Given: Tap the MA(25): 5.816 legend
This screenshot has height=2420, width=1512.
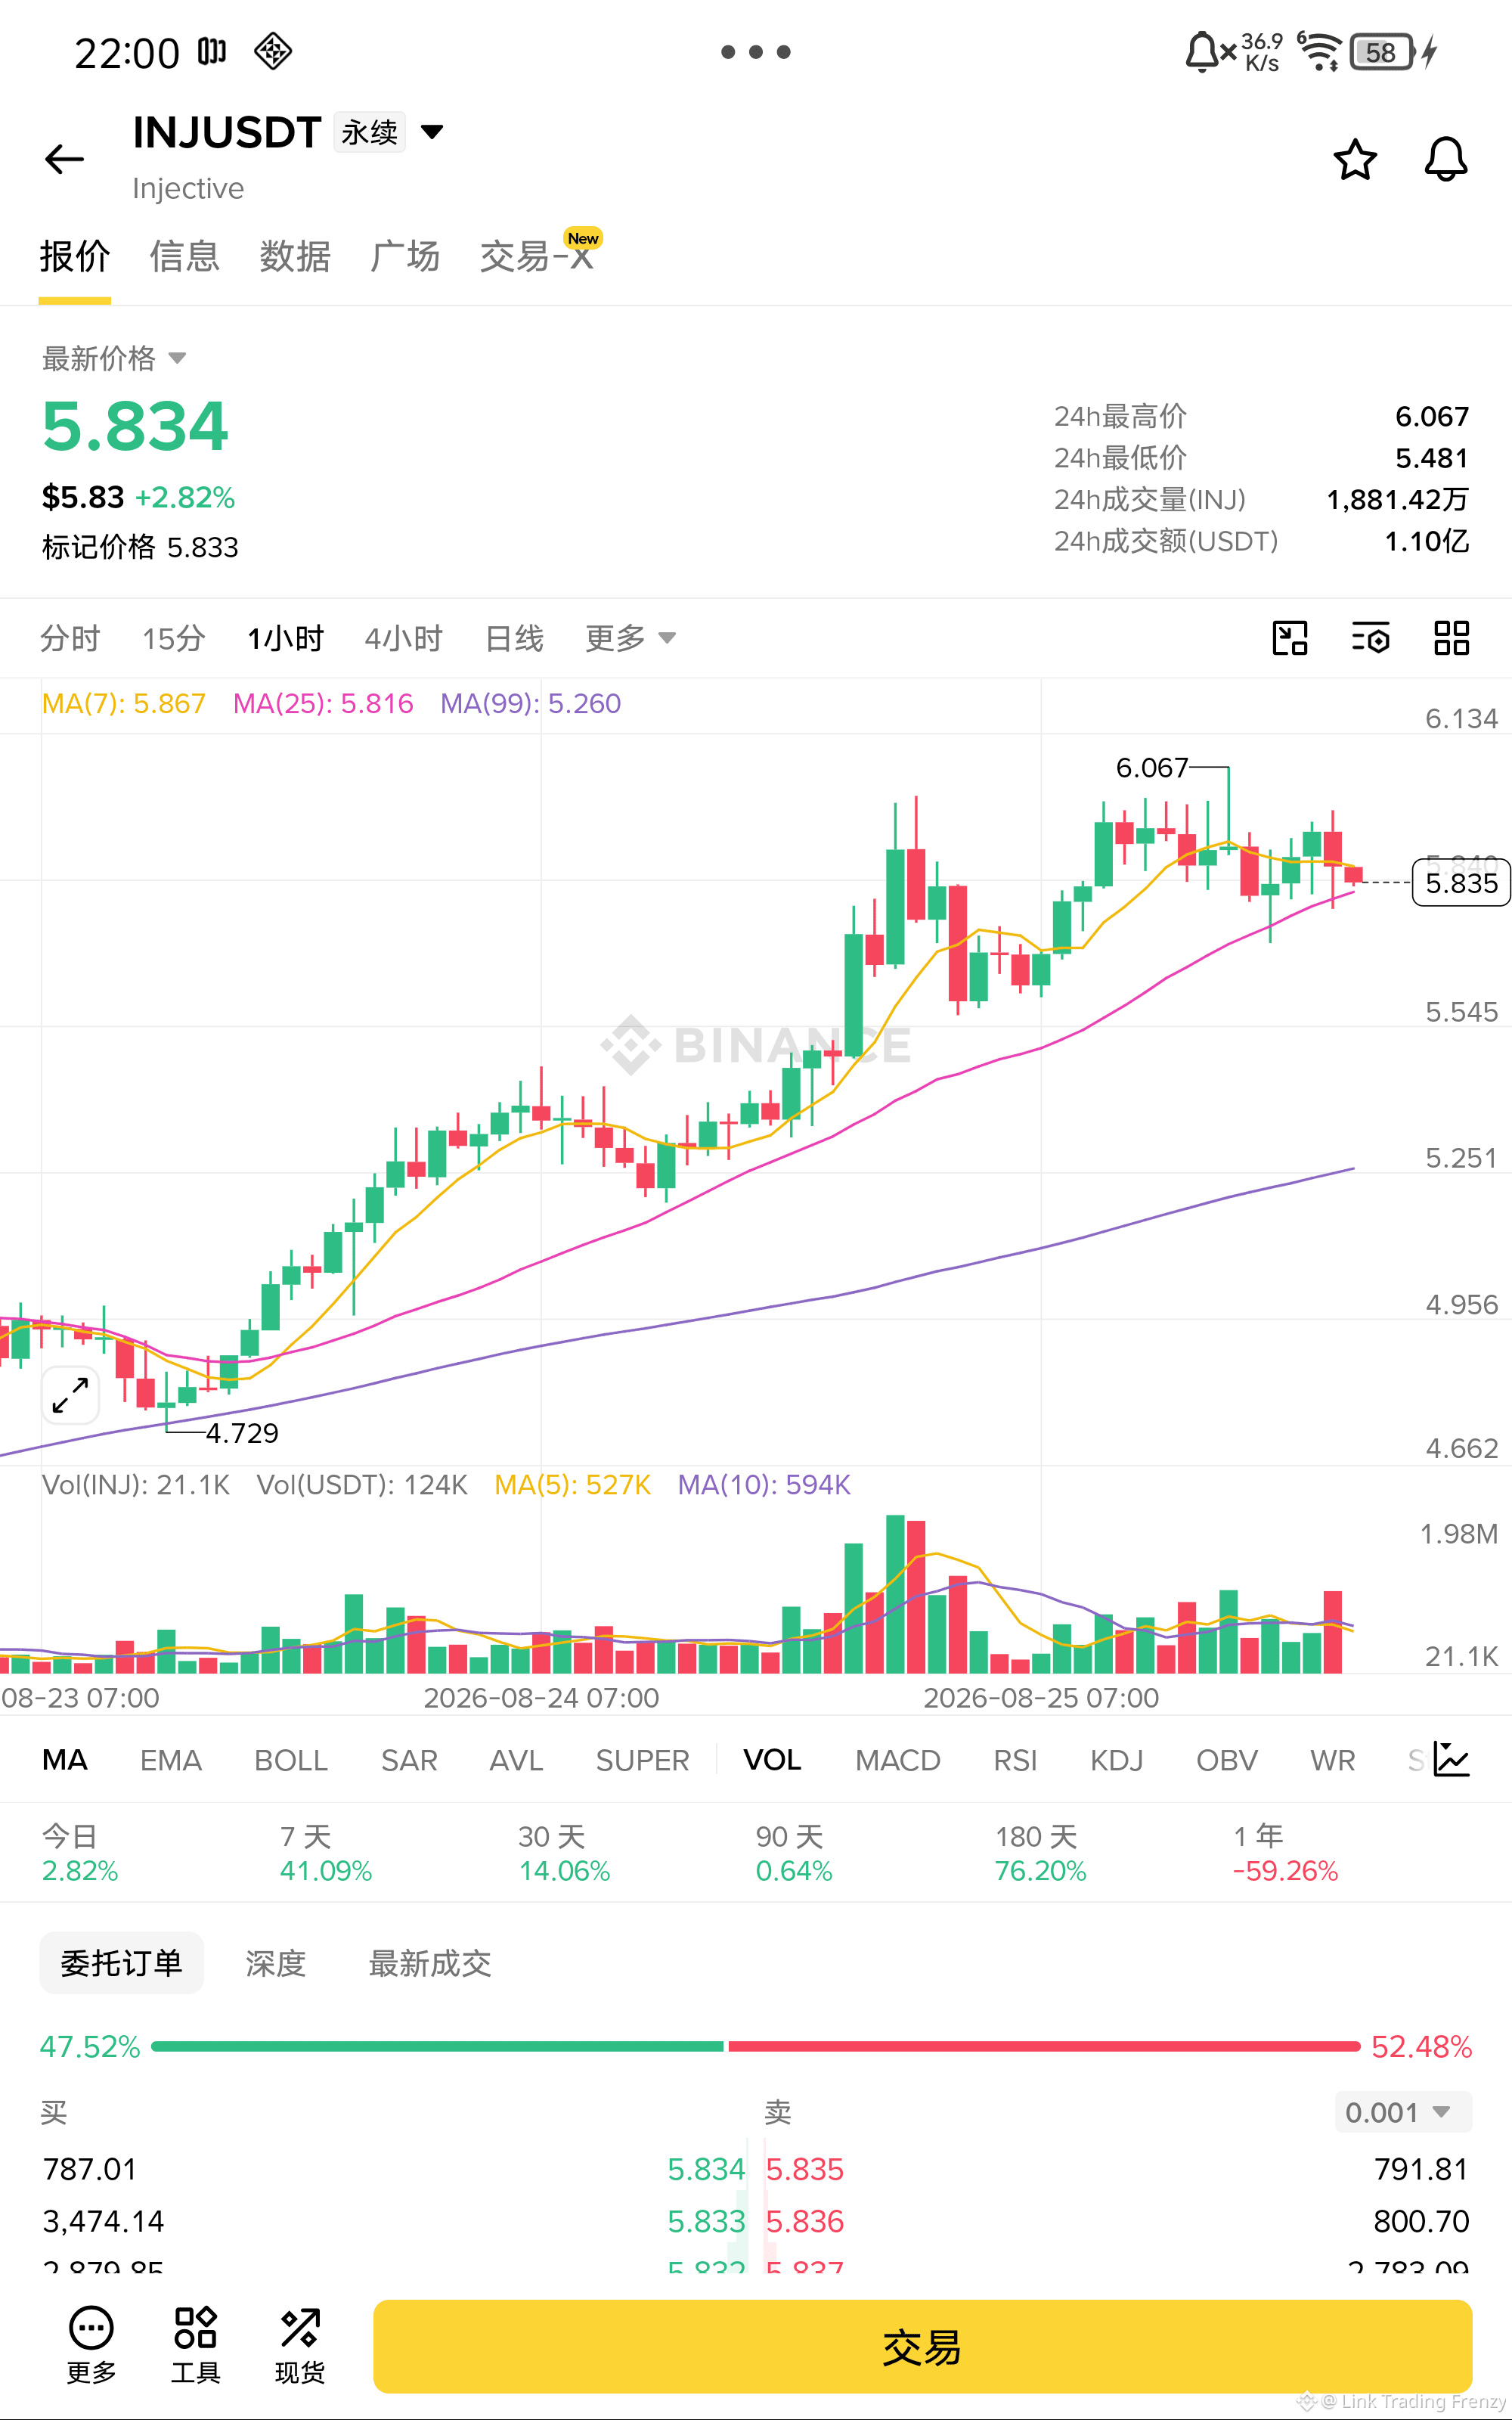Looking at the screenshot, I should (x=323, y=703).
